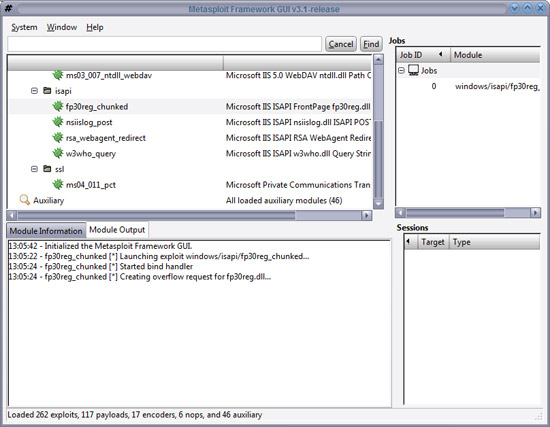Select the ms04_011_pct module

coord(91,185)
